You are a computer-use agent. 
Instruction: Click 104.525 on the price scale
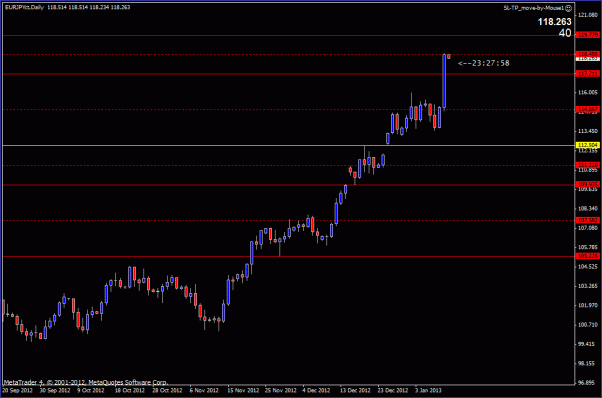(x=588, y=267)
